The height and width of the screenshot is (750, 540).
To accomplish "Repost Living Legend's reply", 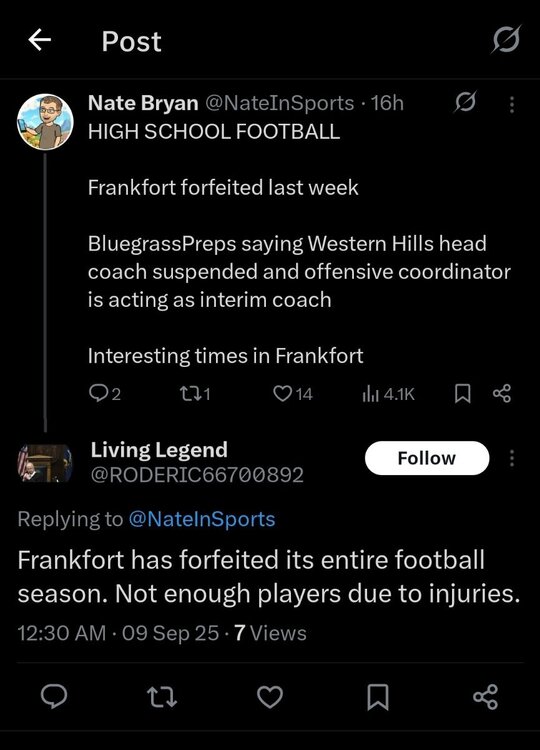I will (162, 697).
